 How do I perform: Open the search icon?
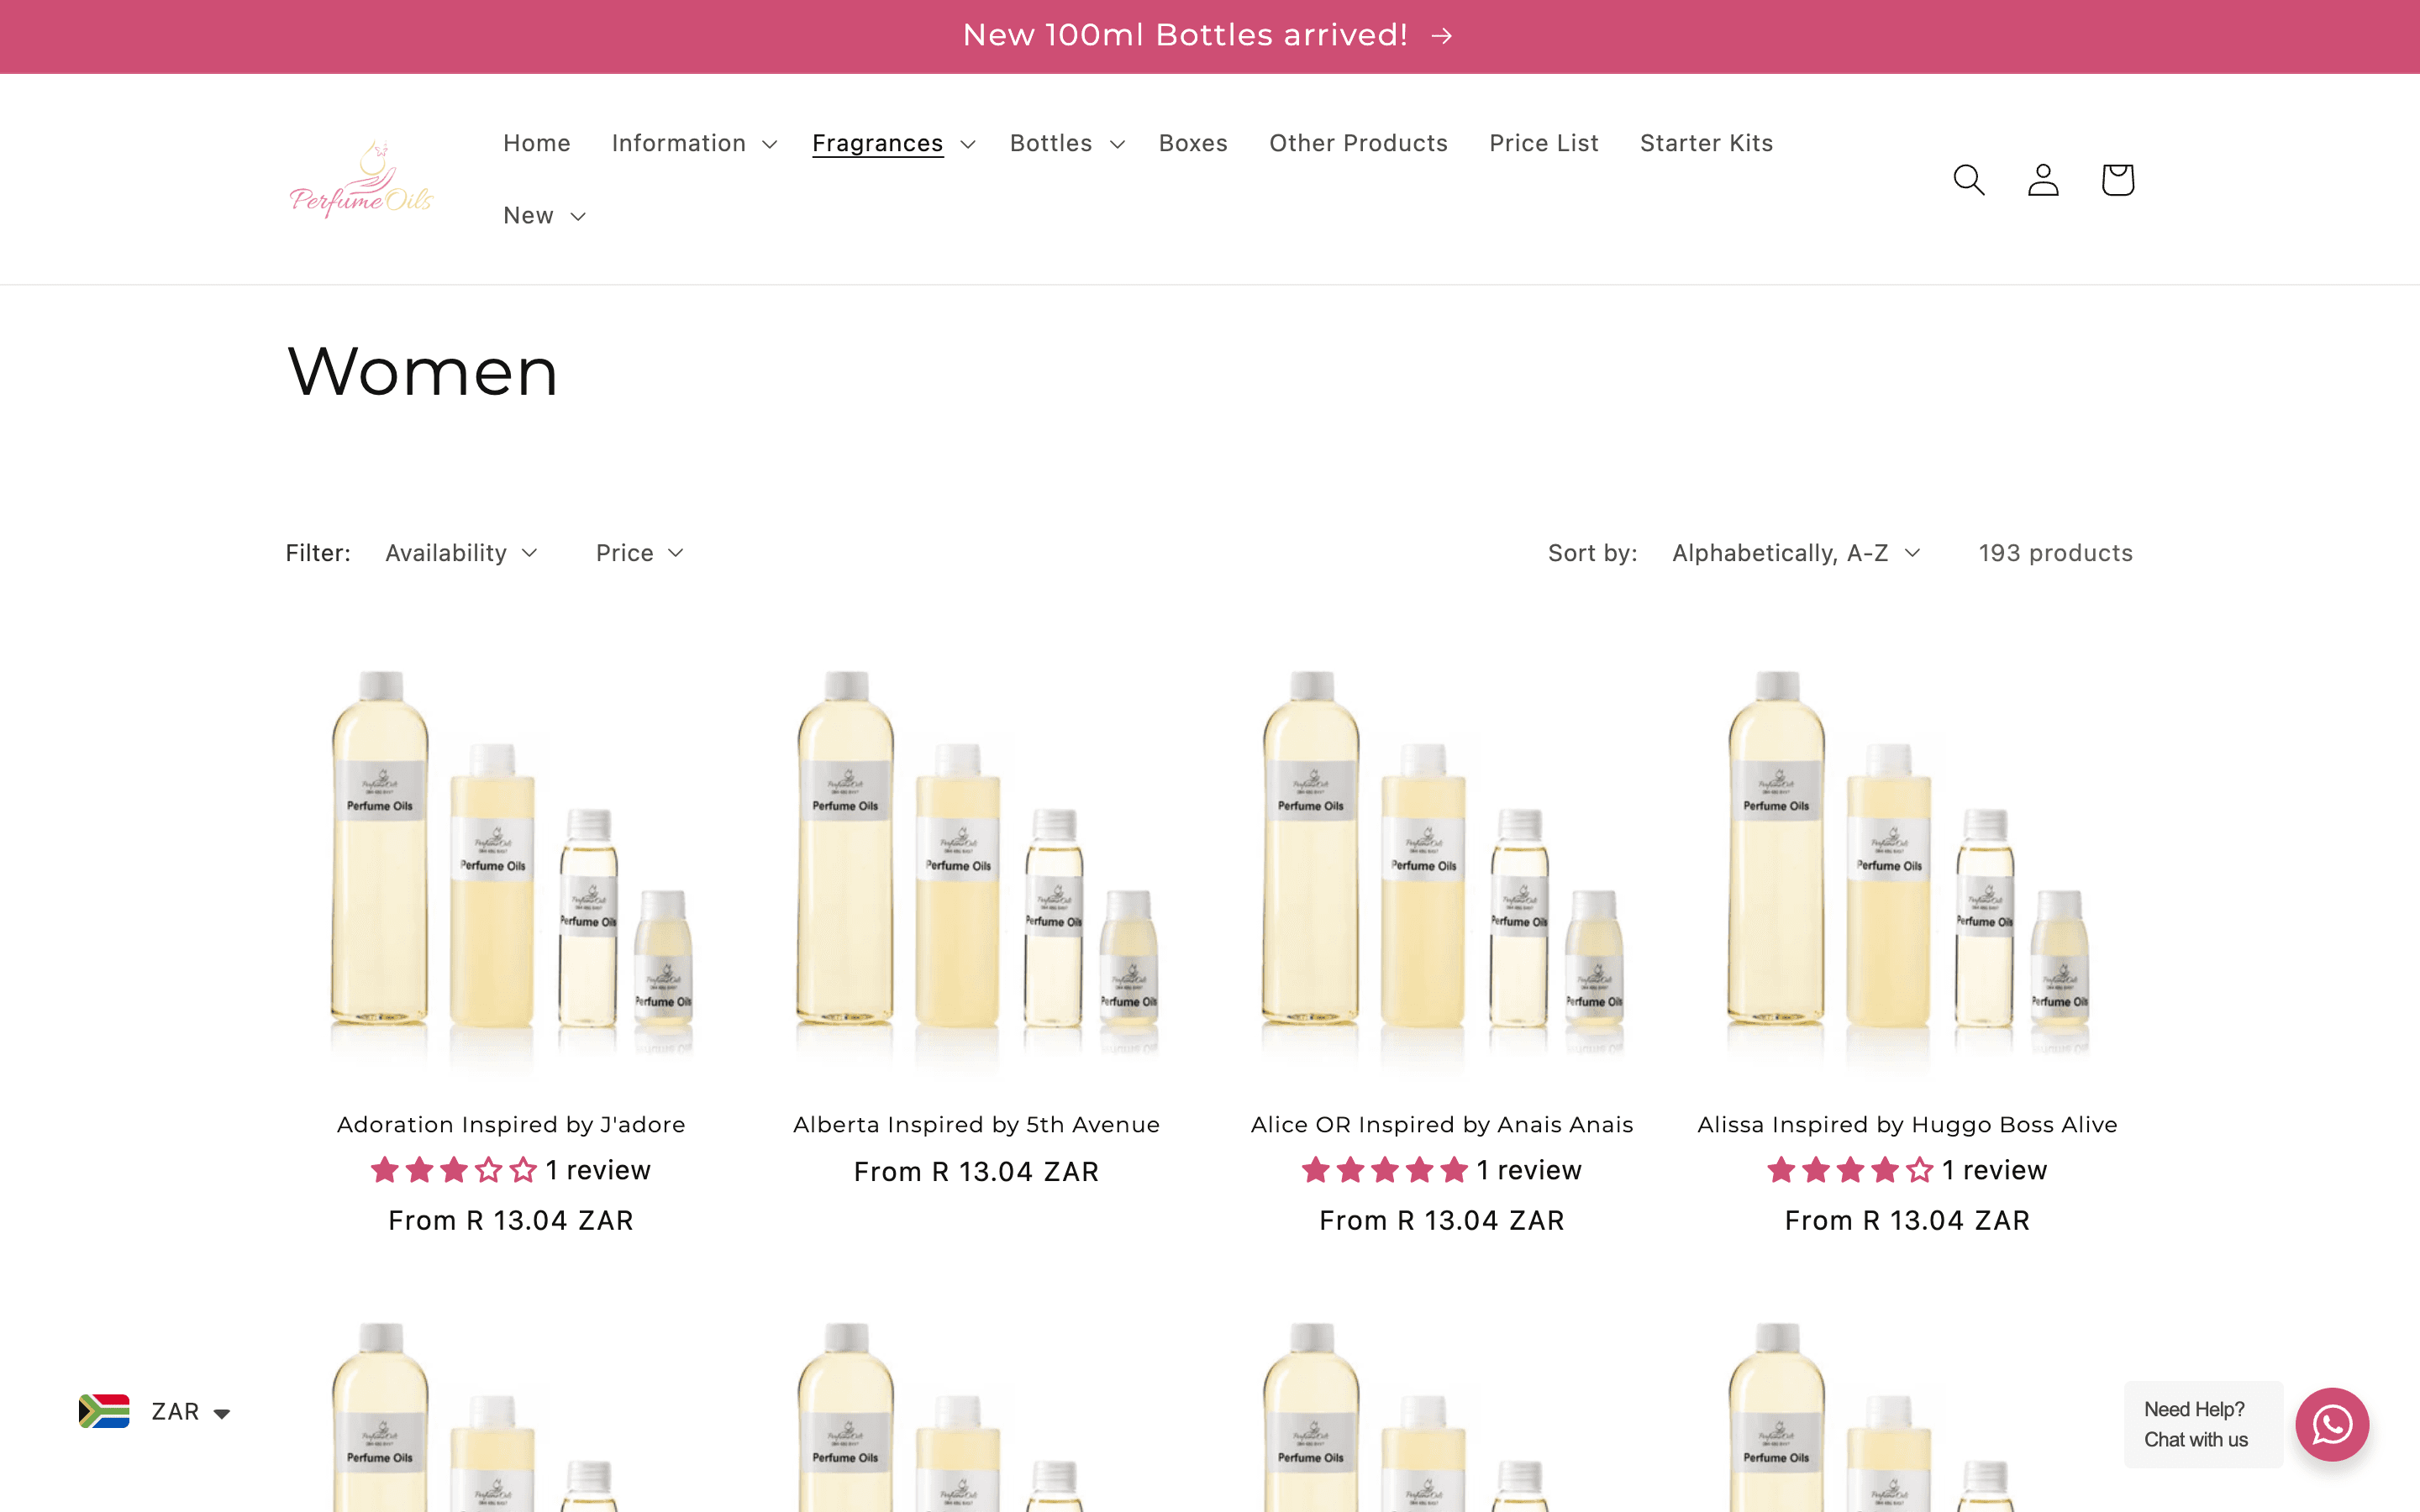point(1968,179)
